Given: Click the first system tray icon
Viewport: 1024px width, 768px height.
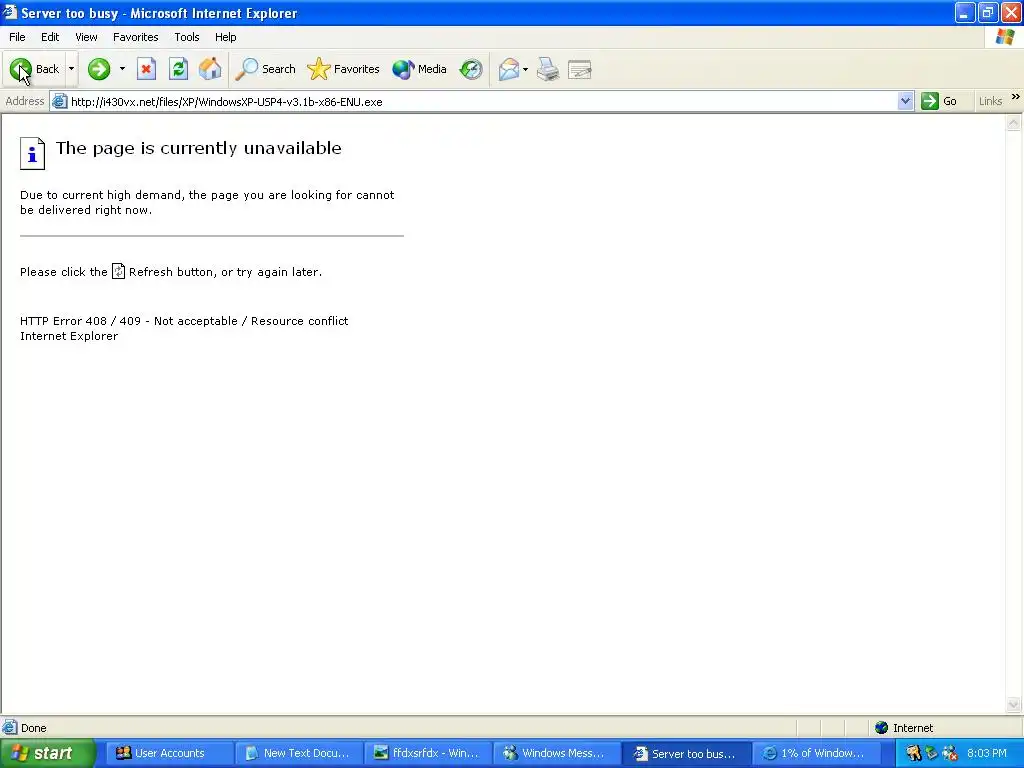Looking at the screenshot, I should (x=914, y=754).
